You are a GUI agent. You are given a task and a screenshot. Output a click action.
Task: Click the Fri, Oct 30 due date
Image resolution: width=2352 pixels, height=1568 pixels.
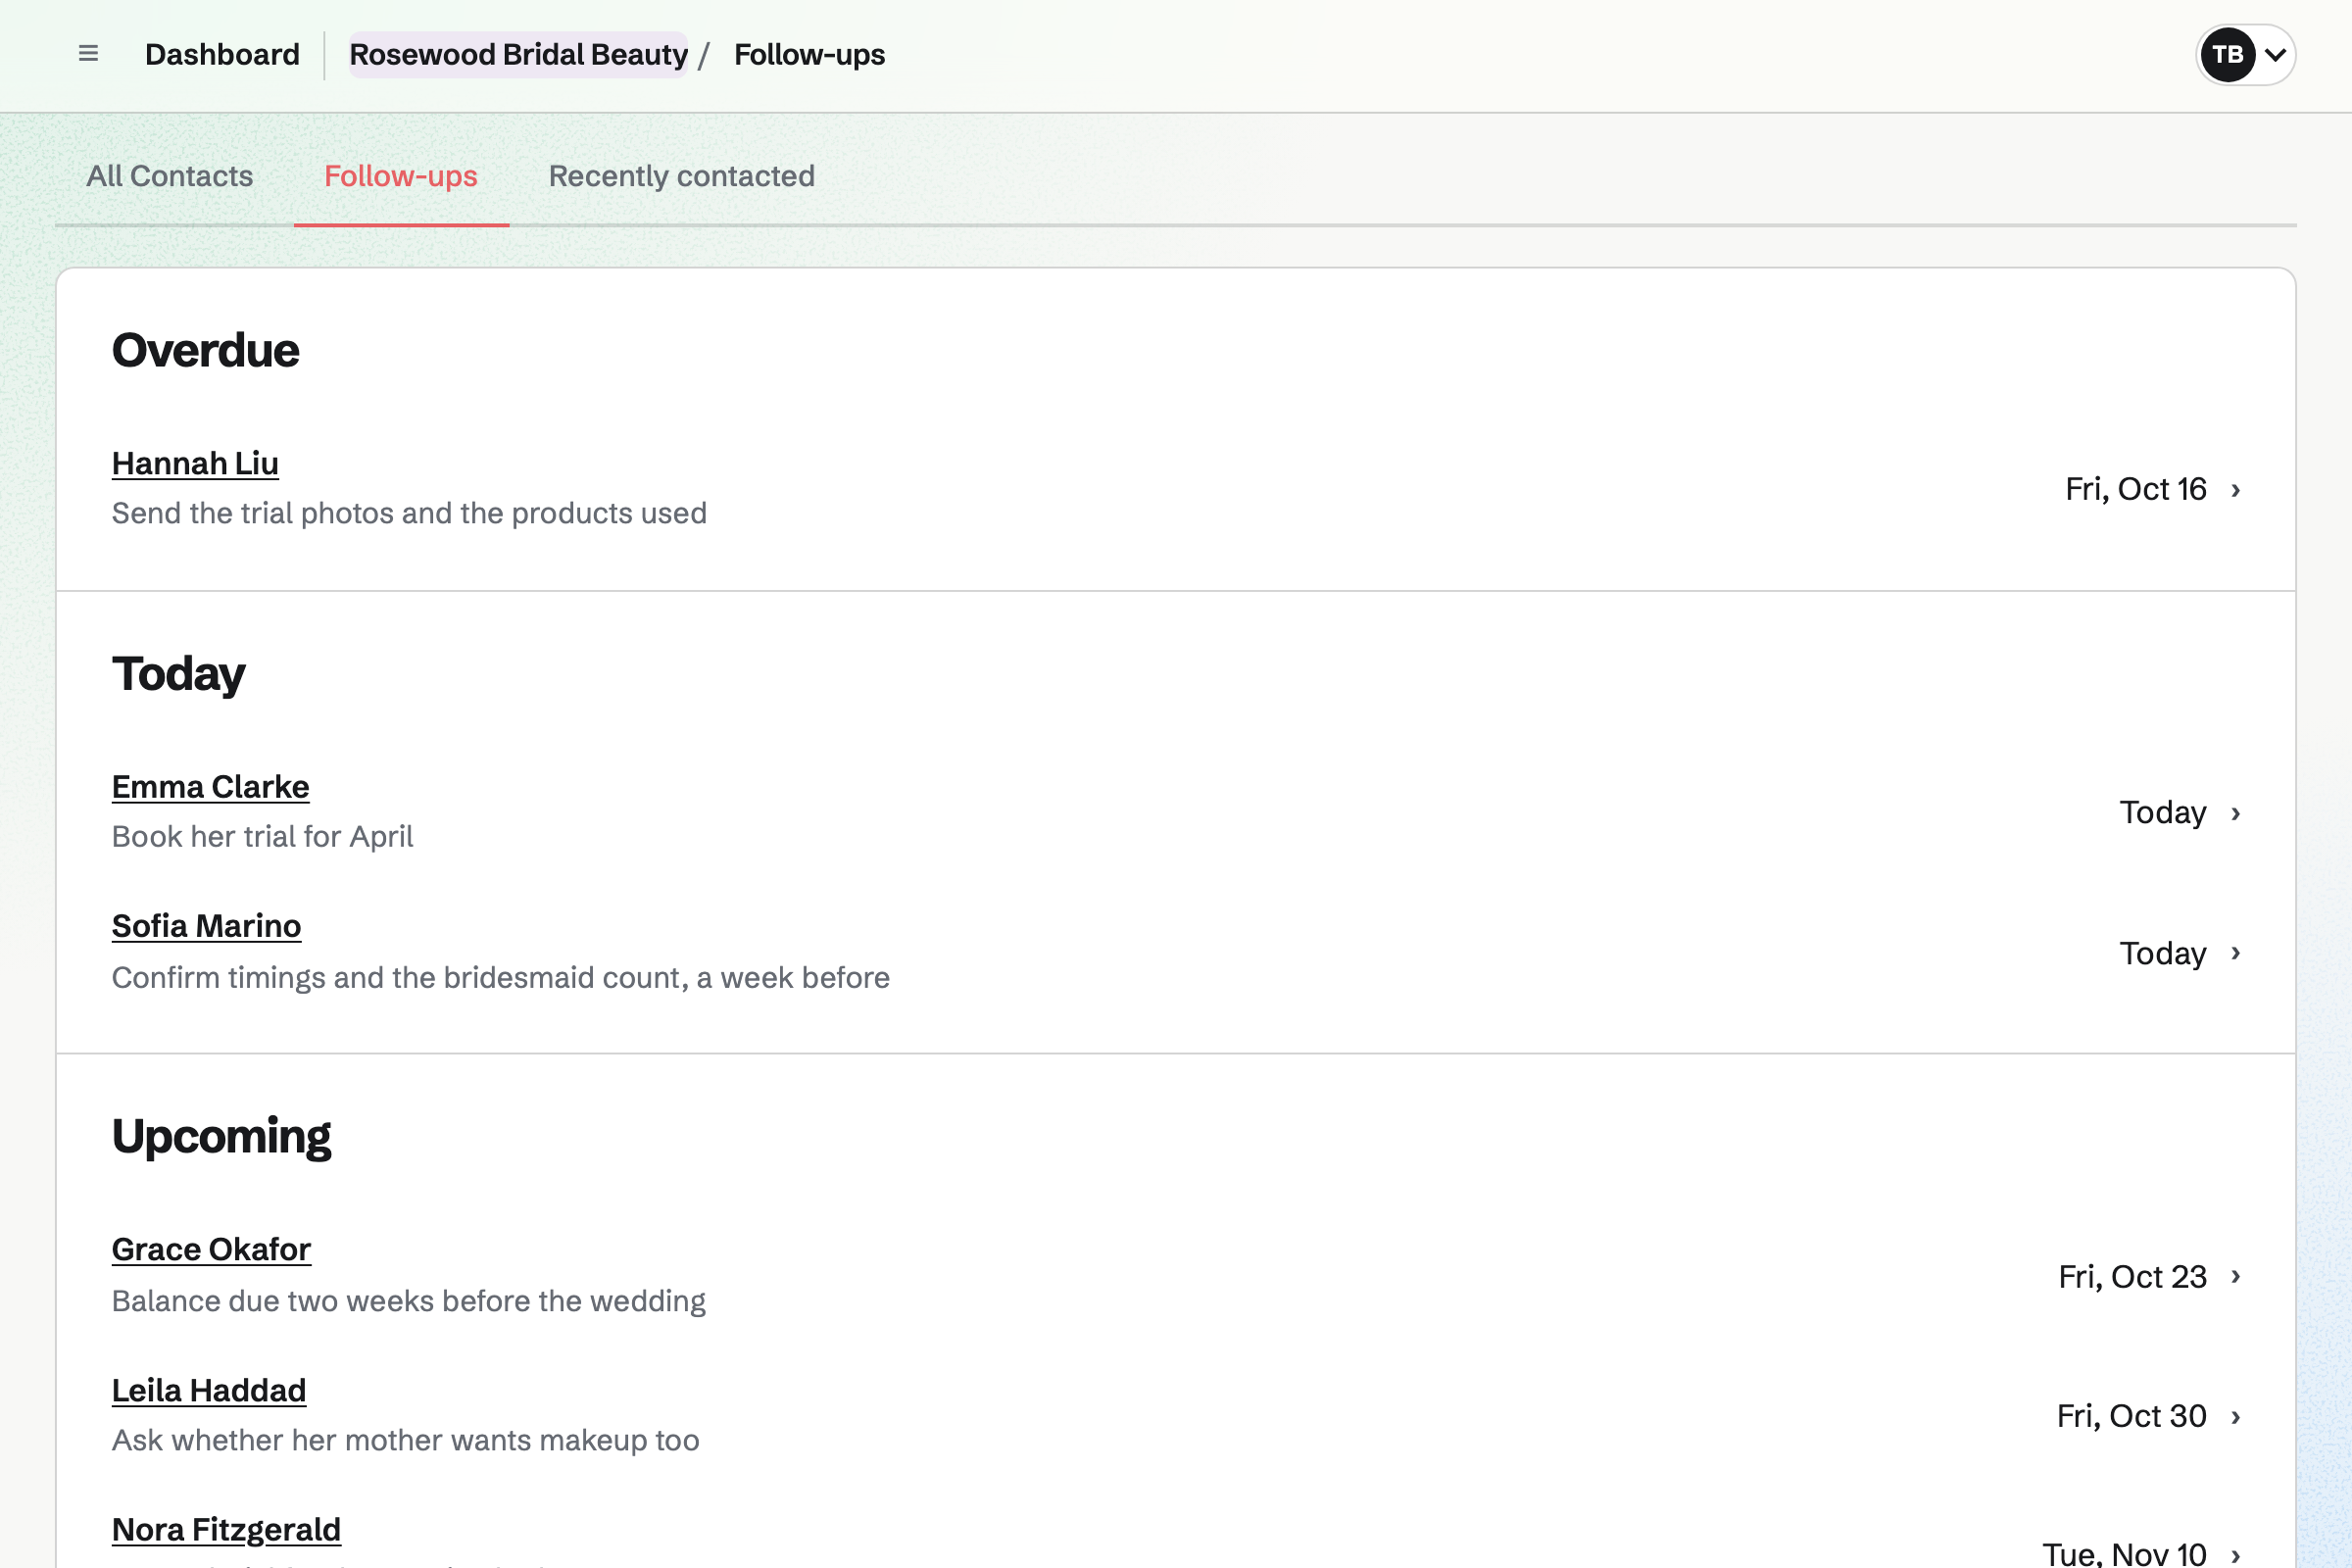tap(2131, 1416)
